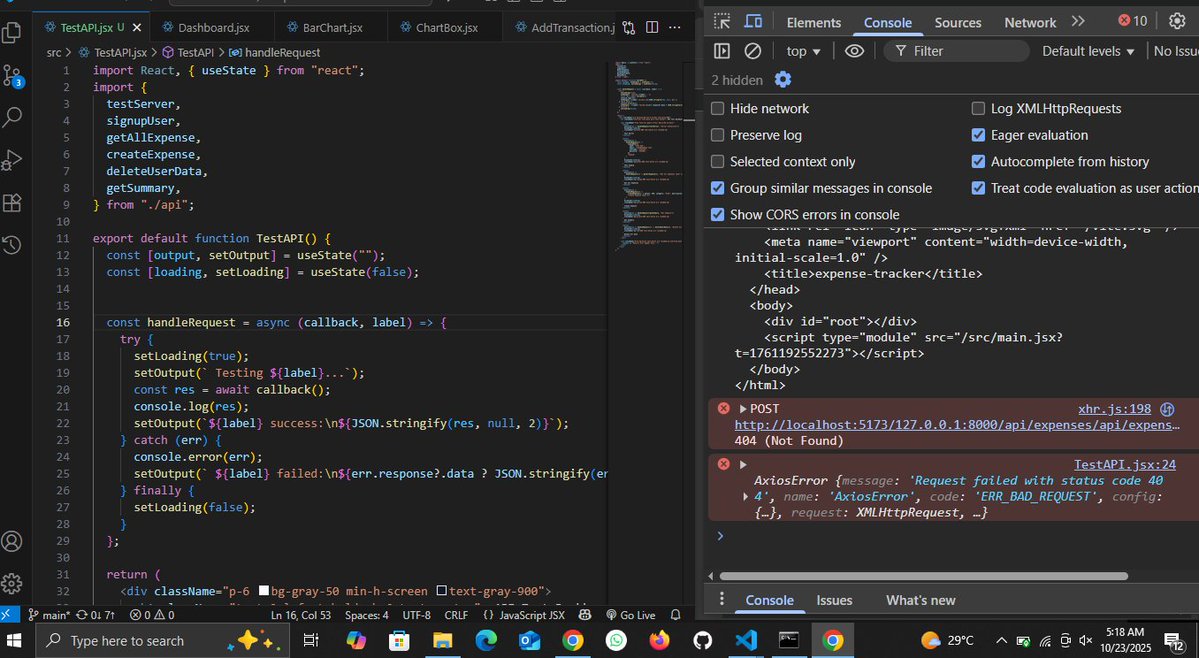Click the open changes compare icon in editor toolbar
1199x658 pixels.
coord(629,28)
